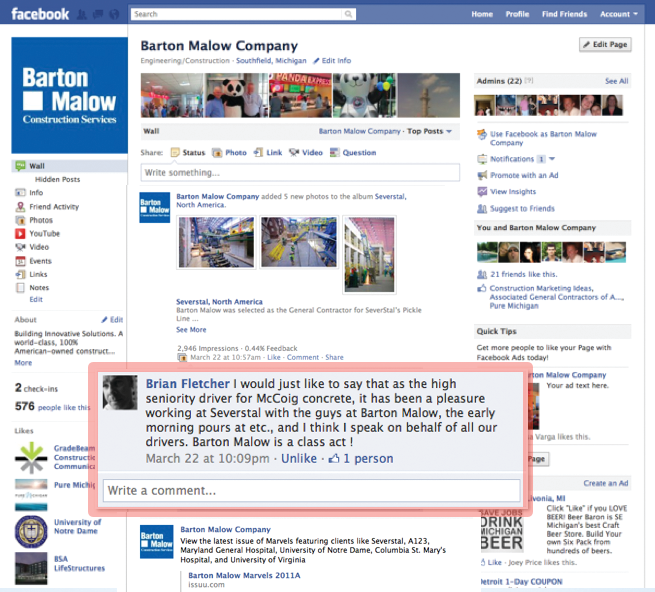Open the messages icon in header

pos(98,15)
